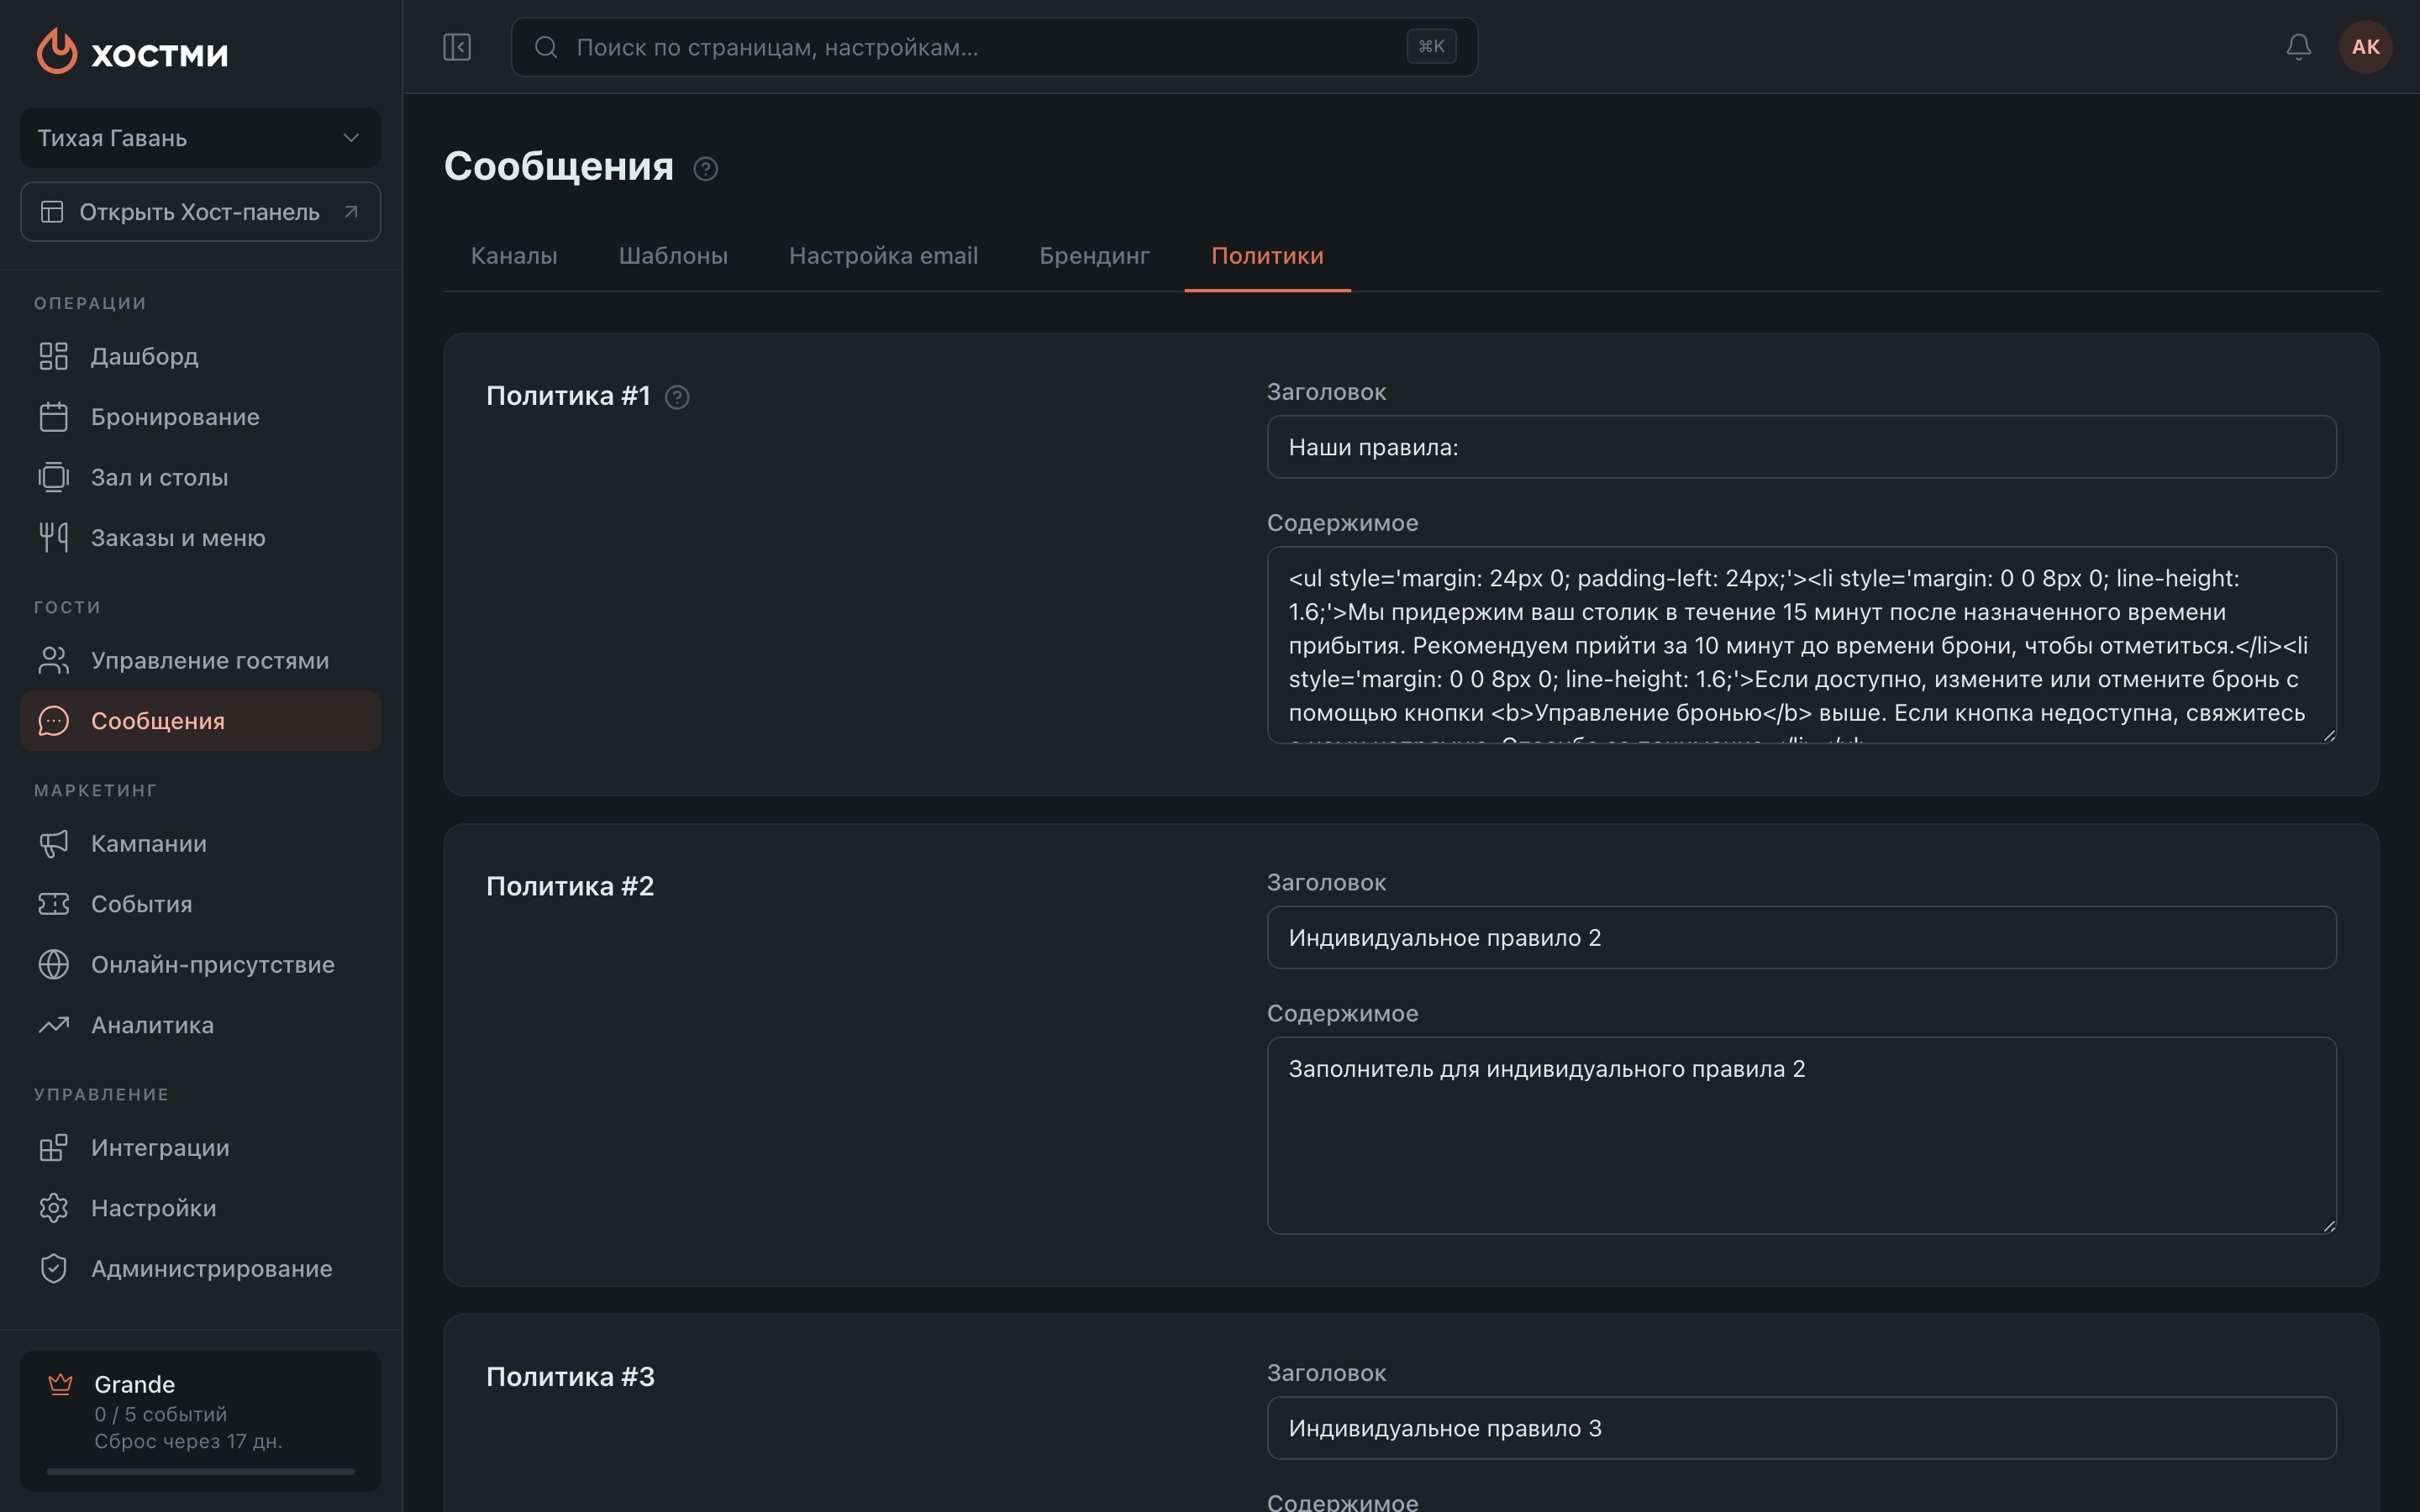The height and width of the screenshot is (1512, 2420).
Task: Click the Администрирование shield icon
Action: click(54, 1268)
